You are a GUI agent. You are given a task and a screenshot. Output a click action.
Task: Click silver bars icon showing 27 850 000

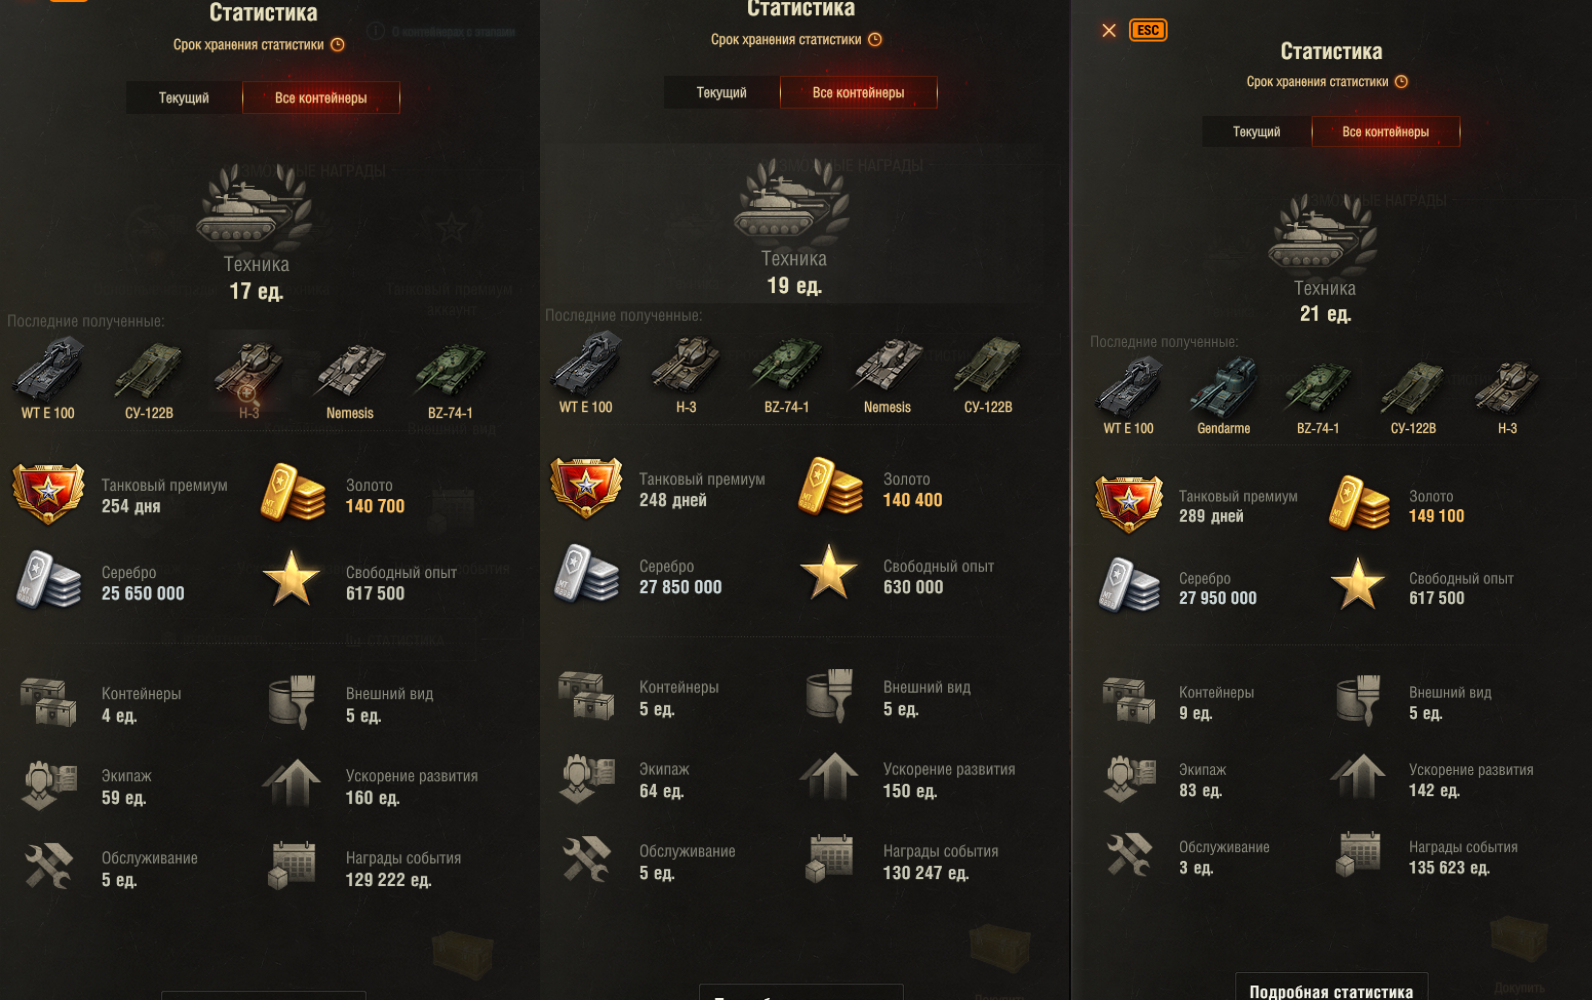(x=586, y=574)
